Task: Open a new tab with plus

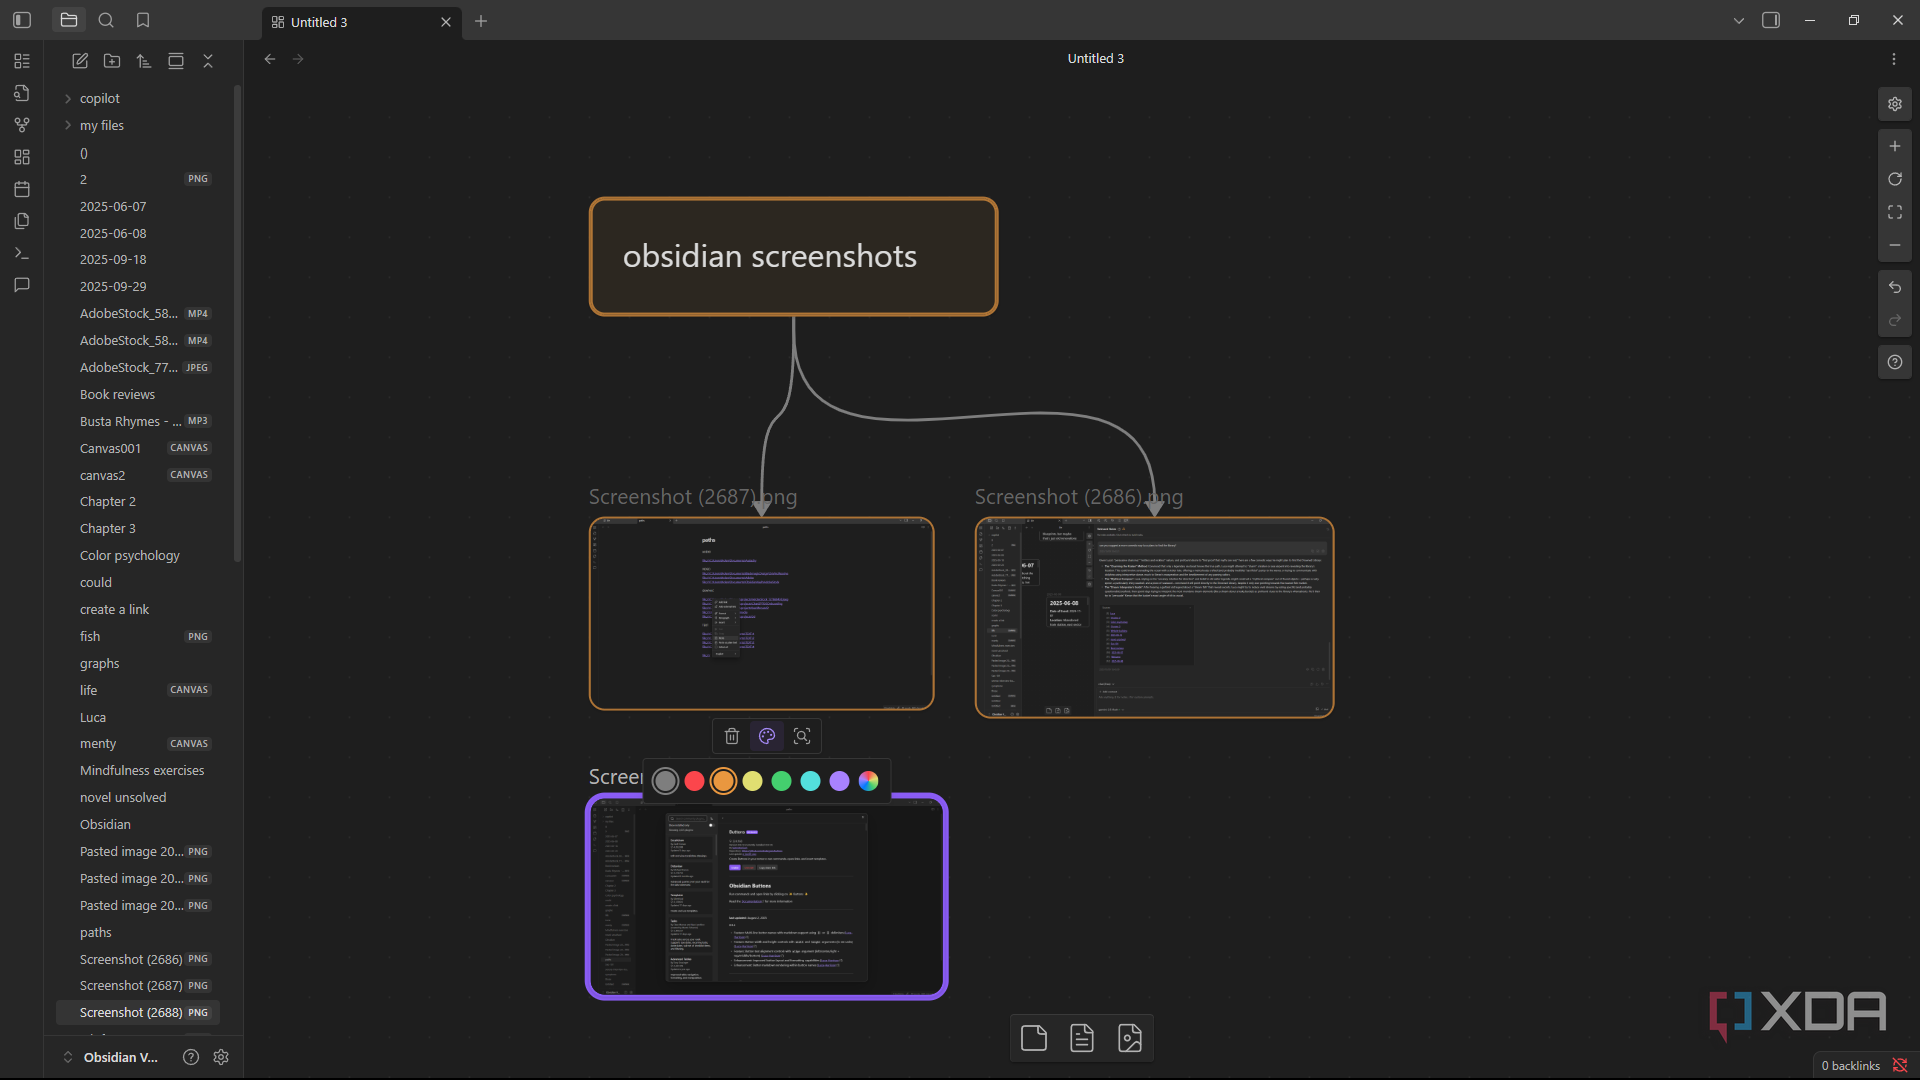Action: (481, 21)
